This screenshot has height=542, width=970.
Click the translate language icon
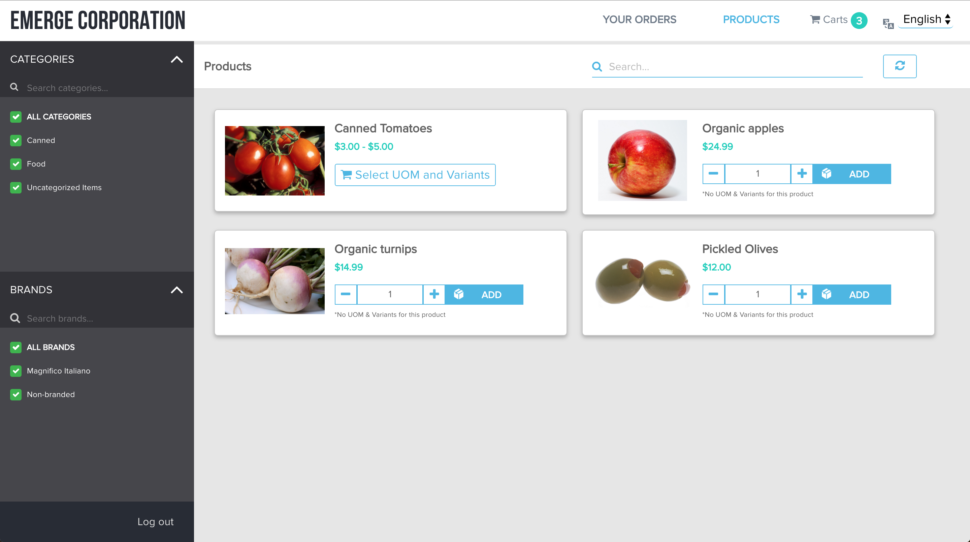(888, 24)
